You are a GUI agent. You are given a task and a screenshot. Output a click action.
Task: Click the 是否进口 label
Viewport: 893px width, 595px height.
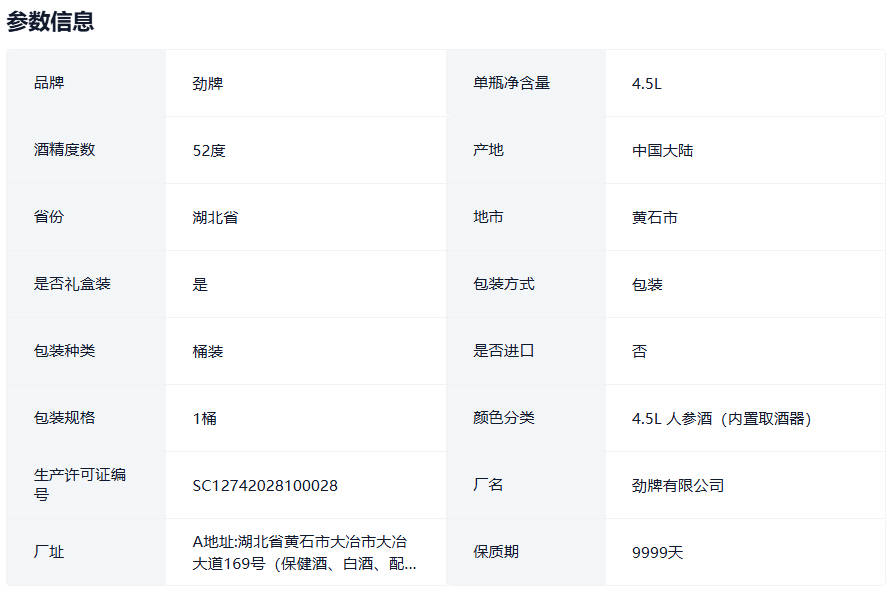pyautogui.click(x=504, y=351)
